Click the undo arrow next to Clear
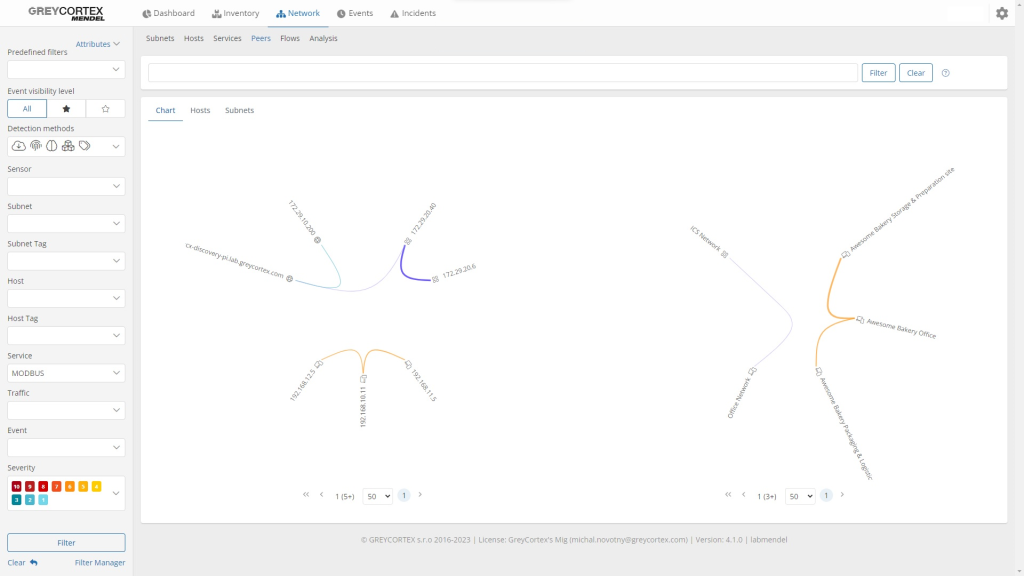This screenshot has height=576, width=1024. pos(34,563)
